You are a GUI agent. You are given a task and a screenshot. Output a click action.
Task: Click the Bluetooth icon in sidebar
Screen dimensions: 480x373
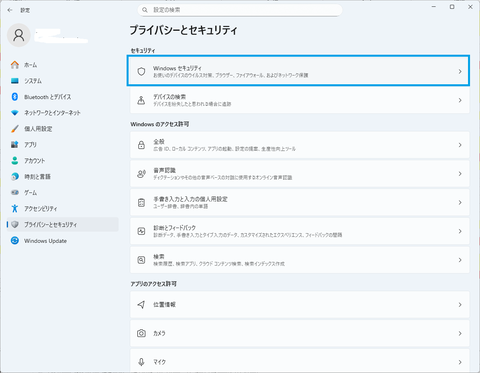pos(15,97)
